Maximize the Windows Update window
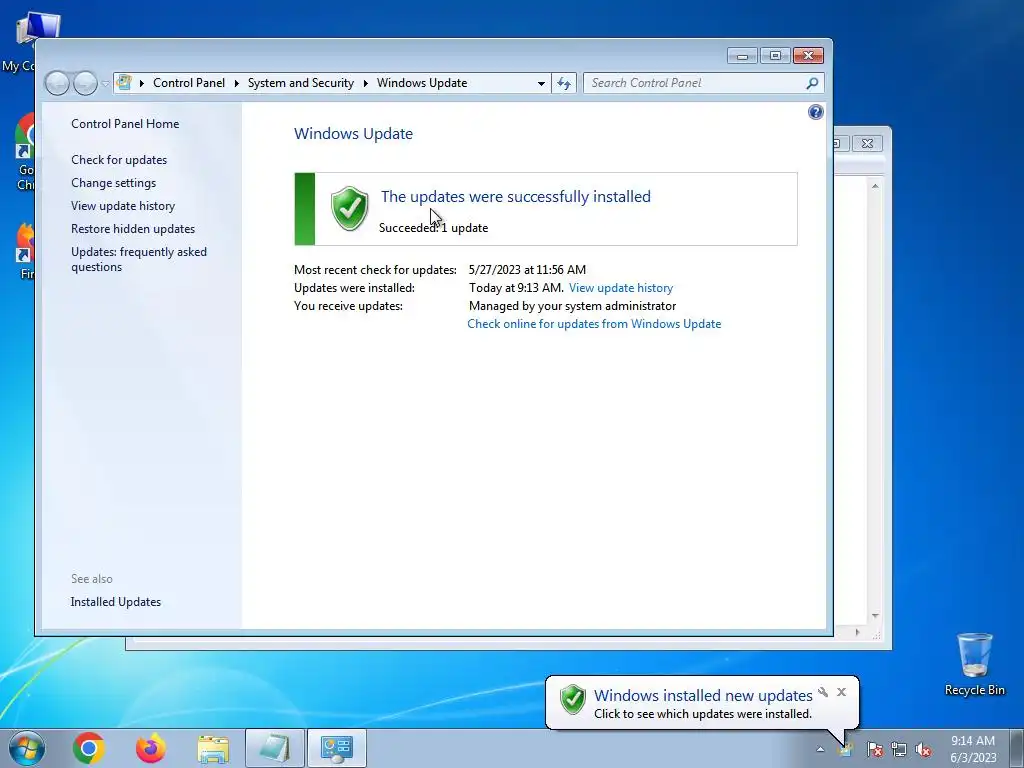This screenshot has height=768, width=1024. click(775, 56)
